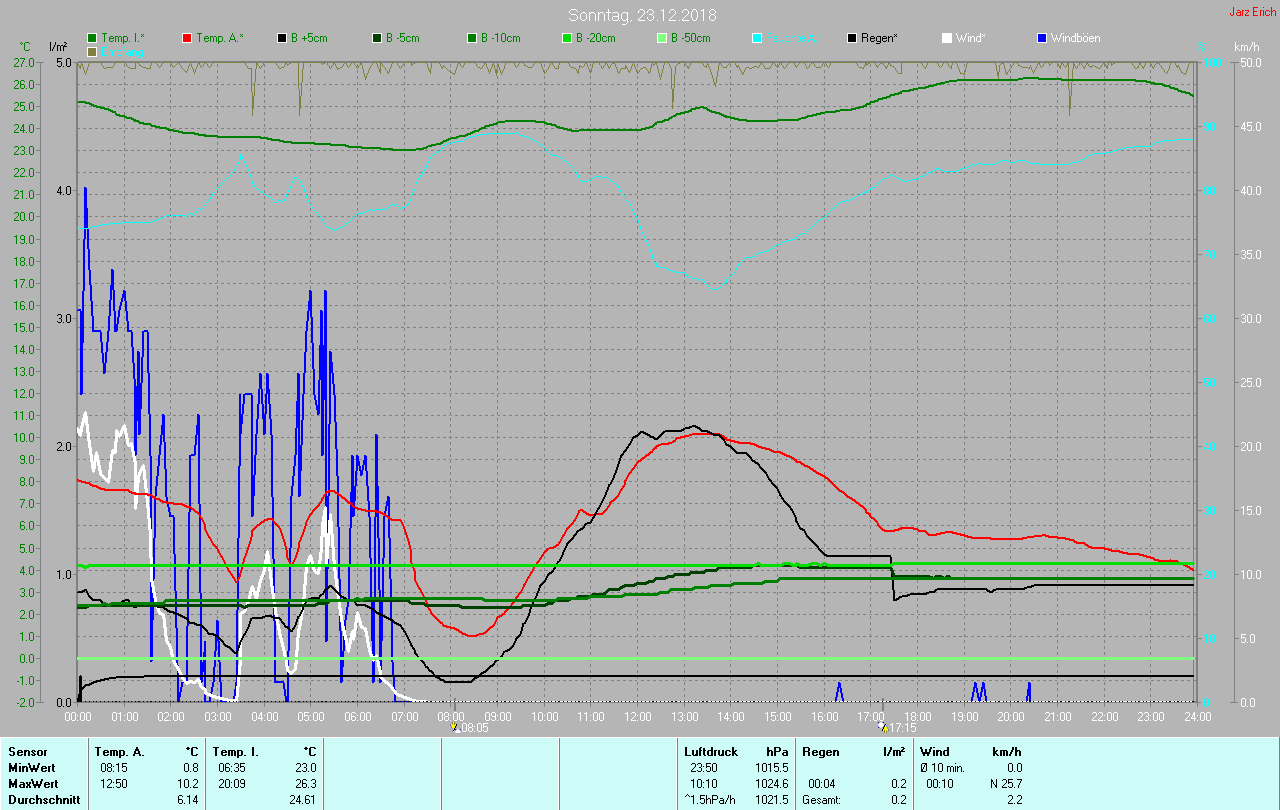Select the B -50cm legend marker
This screenshot has width=1280, height=810.
coord(662,38)
